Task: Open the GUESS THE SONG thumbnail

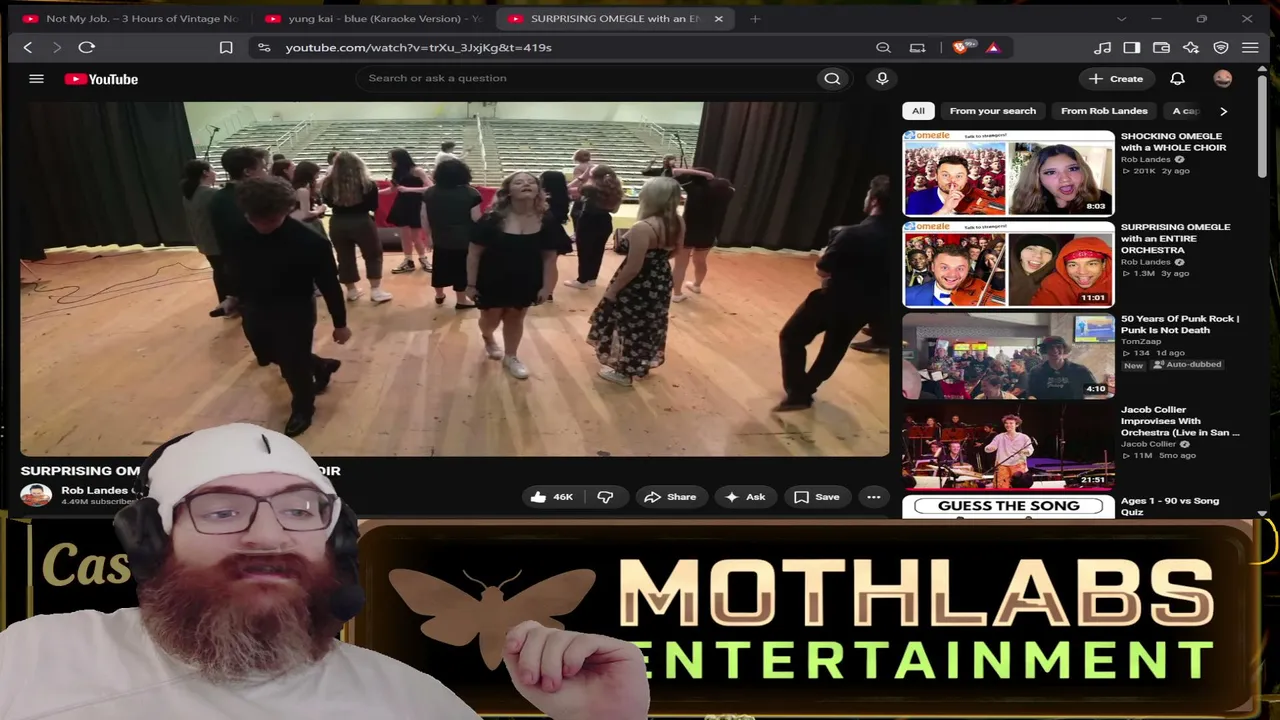Action: pyautogui.click(x=1008, y=507)
